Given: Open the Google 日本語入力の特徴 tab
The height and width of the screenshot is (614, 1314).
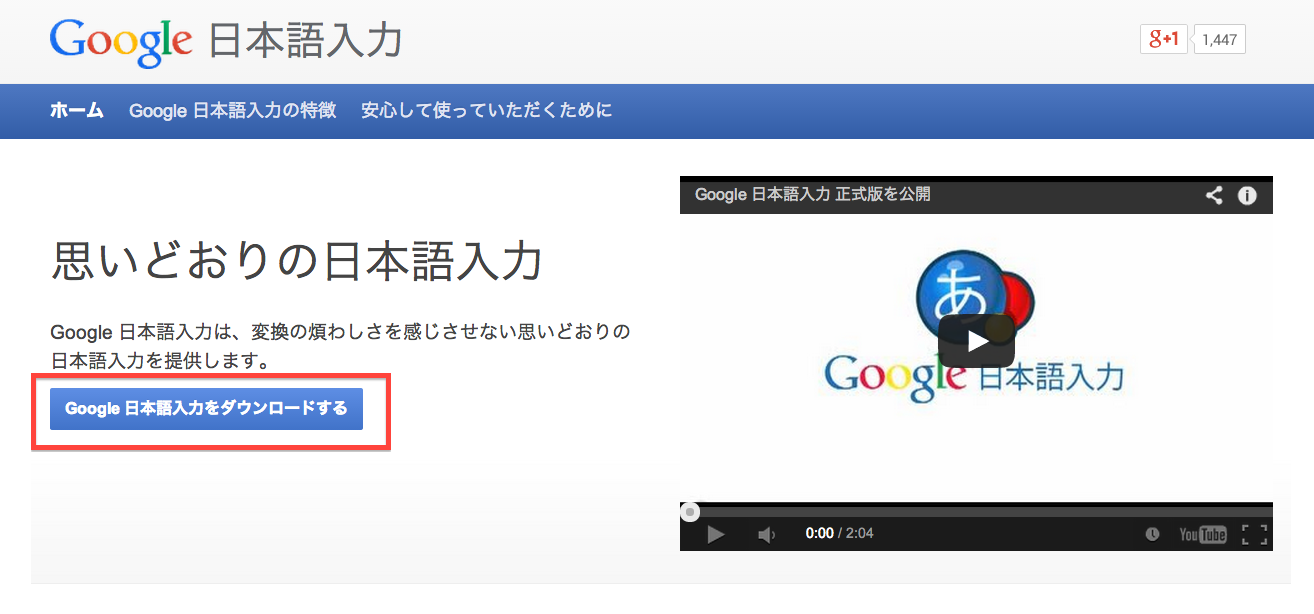Looking at the screenshot, I should [232, 110].
